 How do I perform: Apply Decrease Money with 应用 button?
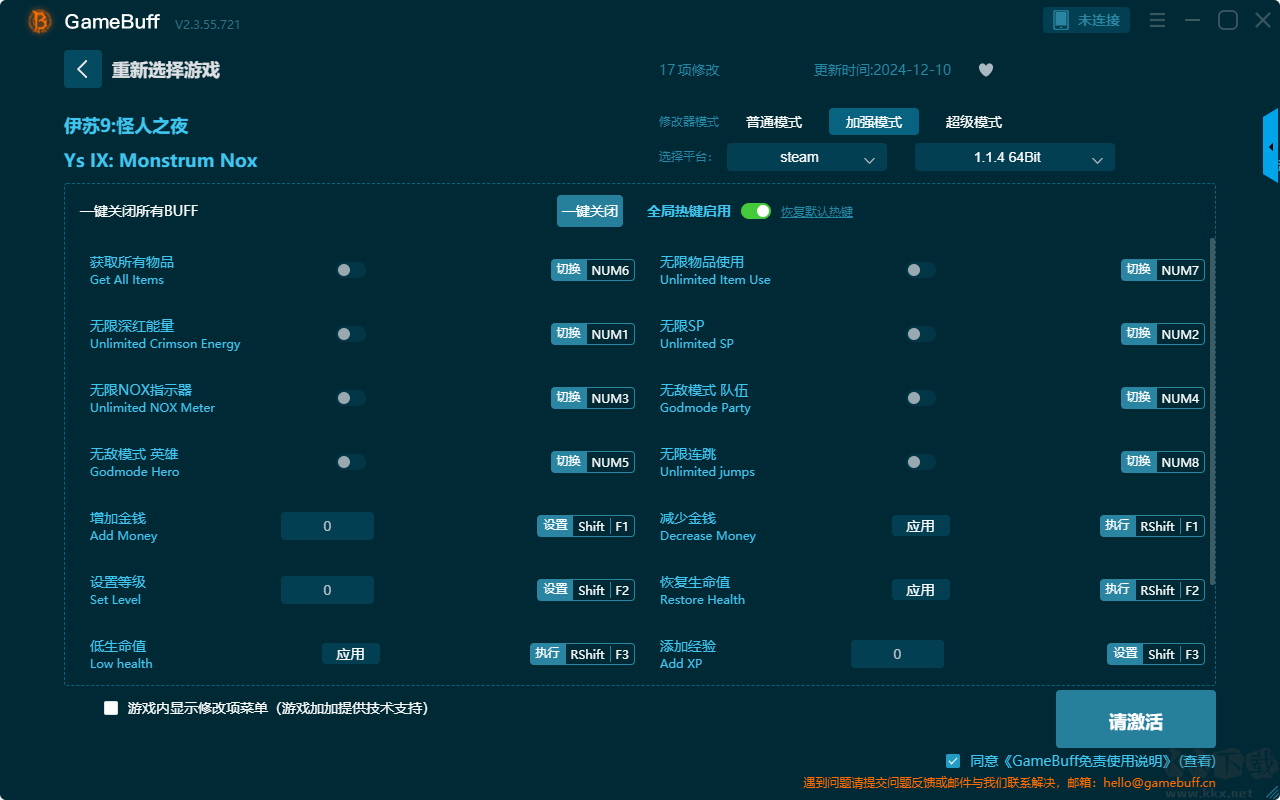pos(921,526)
